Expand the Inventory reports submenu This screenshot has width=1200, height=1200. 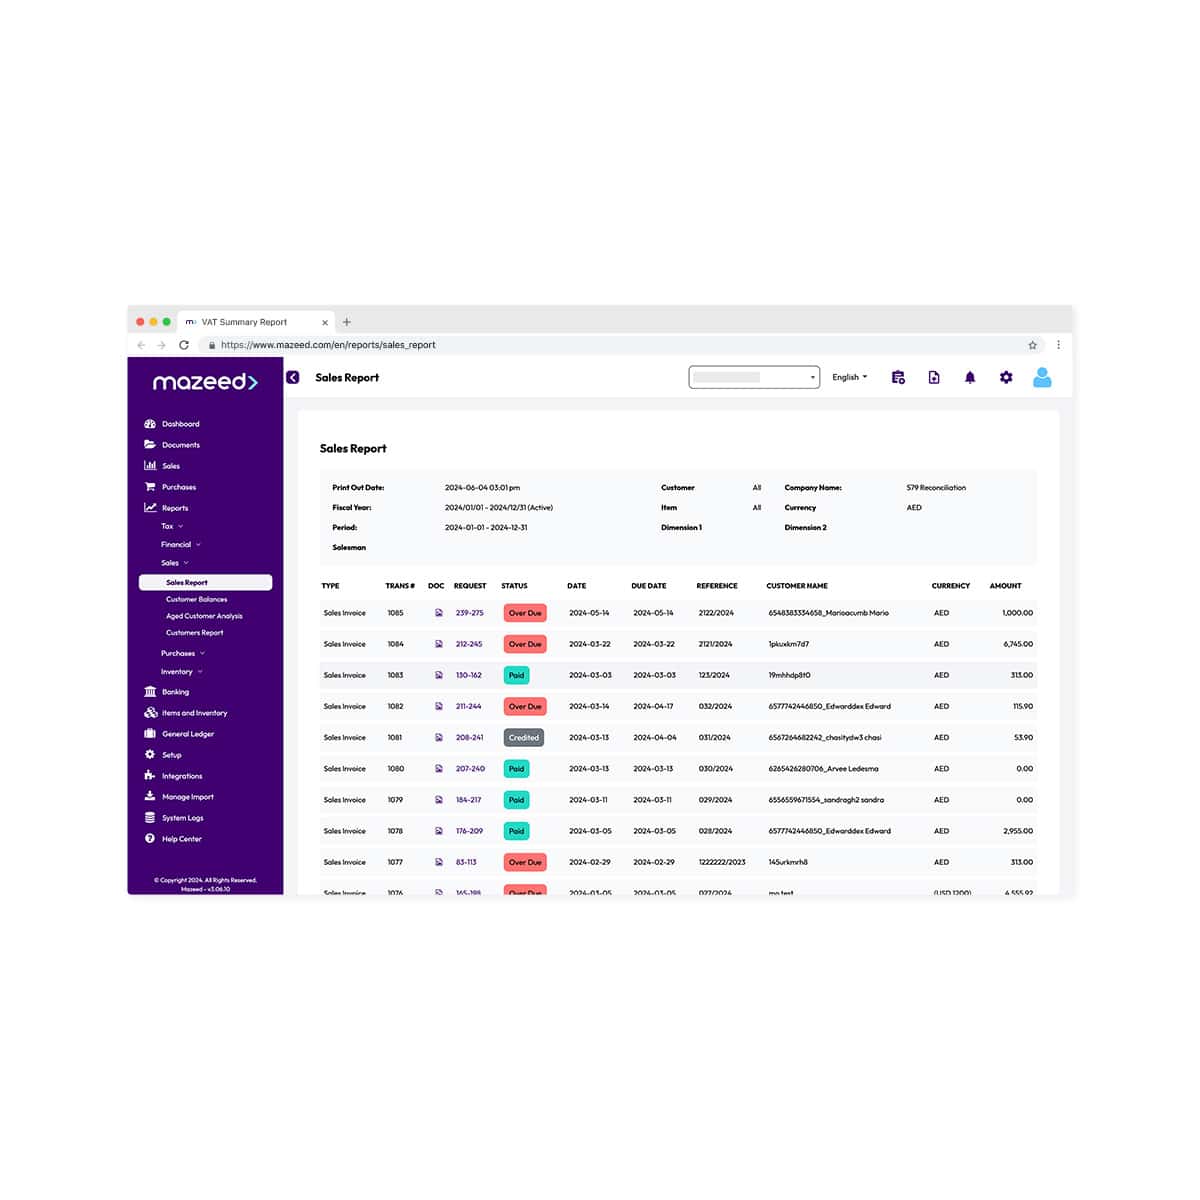[181, 672]
